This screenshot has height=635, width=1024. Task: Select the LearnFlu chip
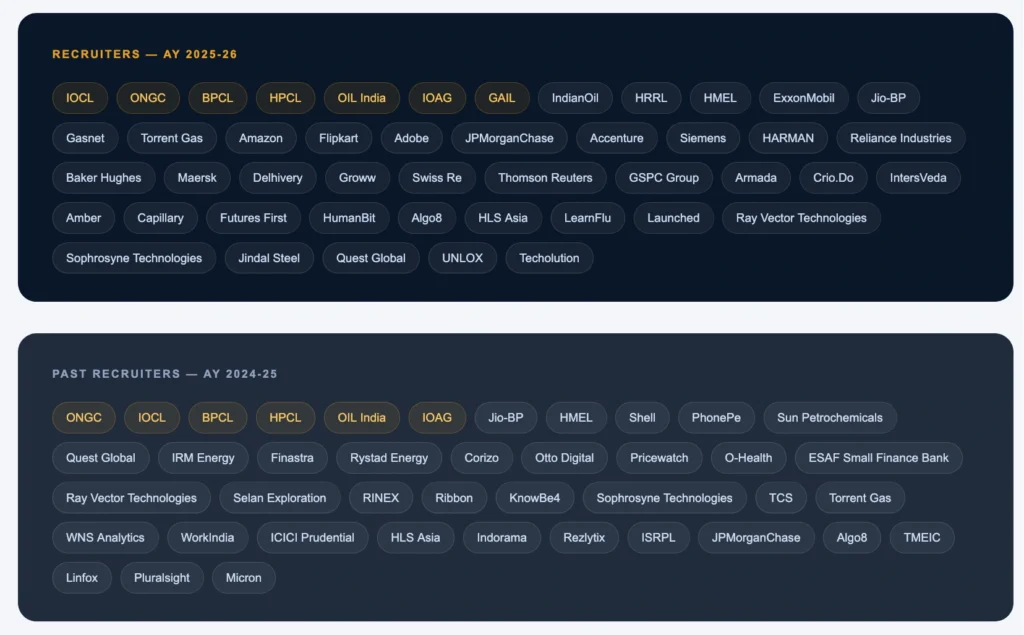point(588,218)
